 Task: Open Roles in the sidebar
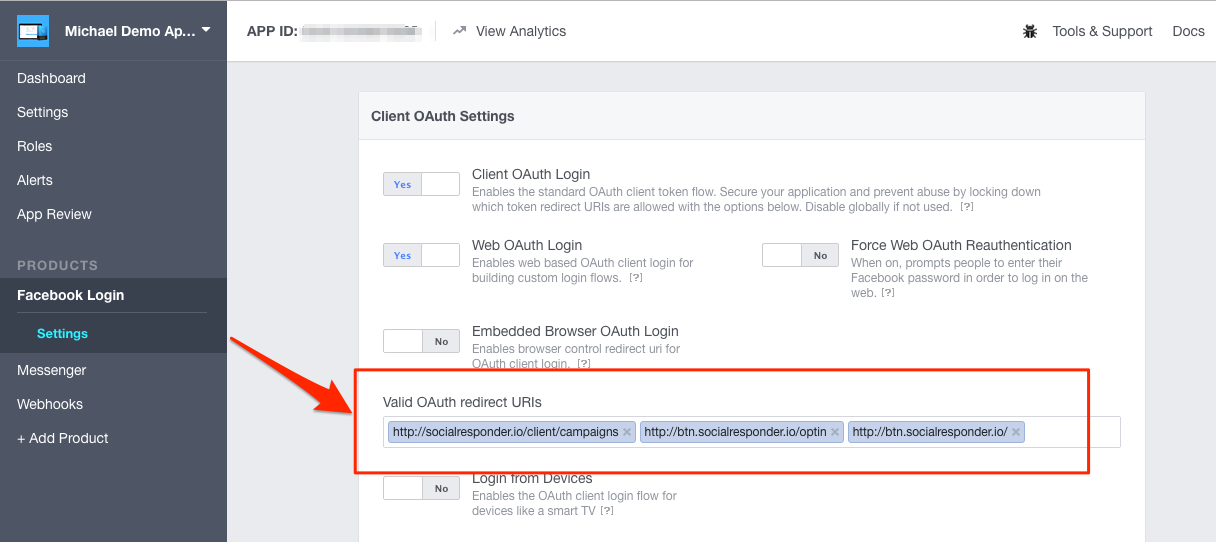coord(34,146)
